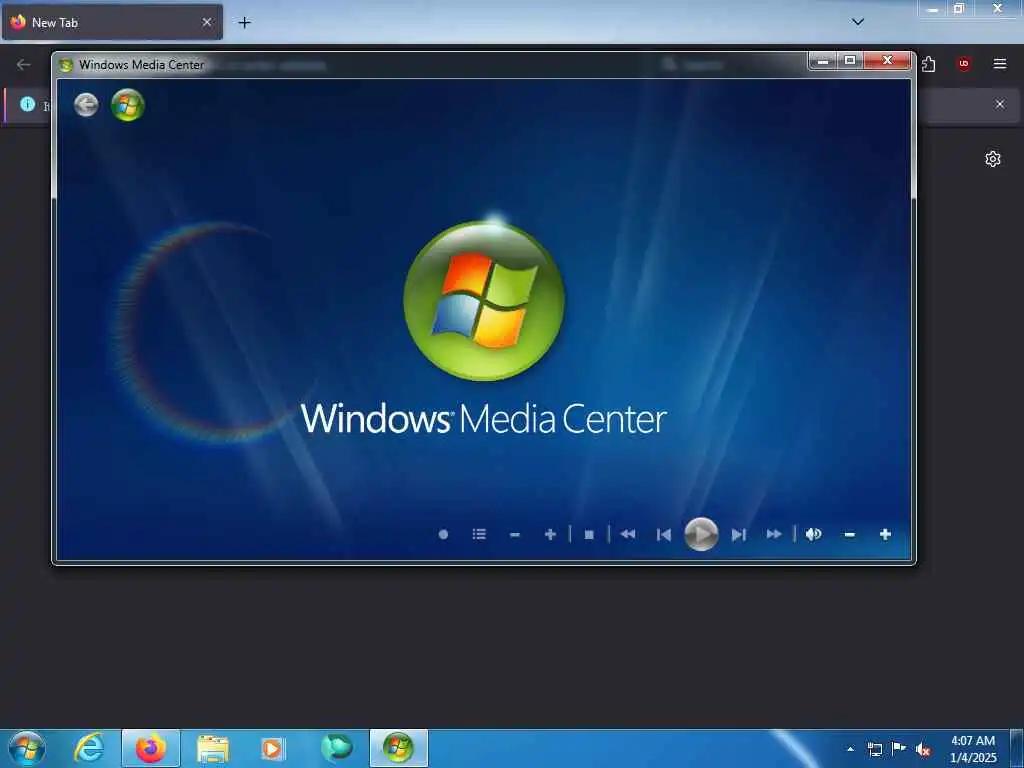Stop playback with the stop button
Viewport: 1024px width, 768px height.
point(589,535)
